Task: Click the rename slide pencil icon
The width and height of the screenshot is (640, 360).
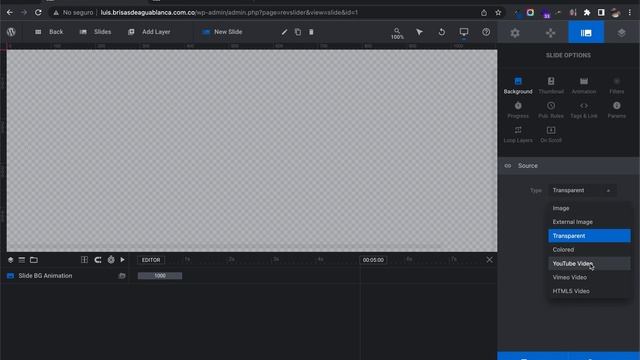Action: (284, 32)
